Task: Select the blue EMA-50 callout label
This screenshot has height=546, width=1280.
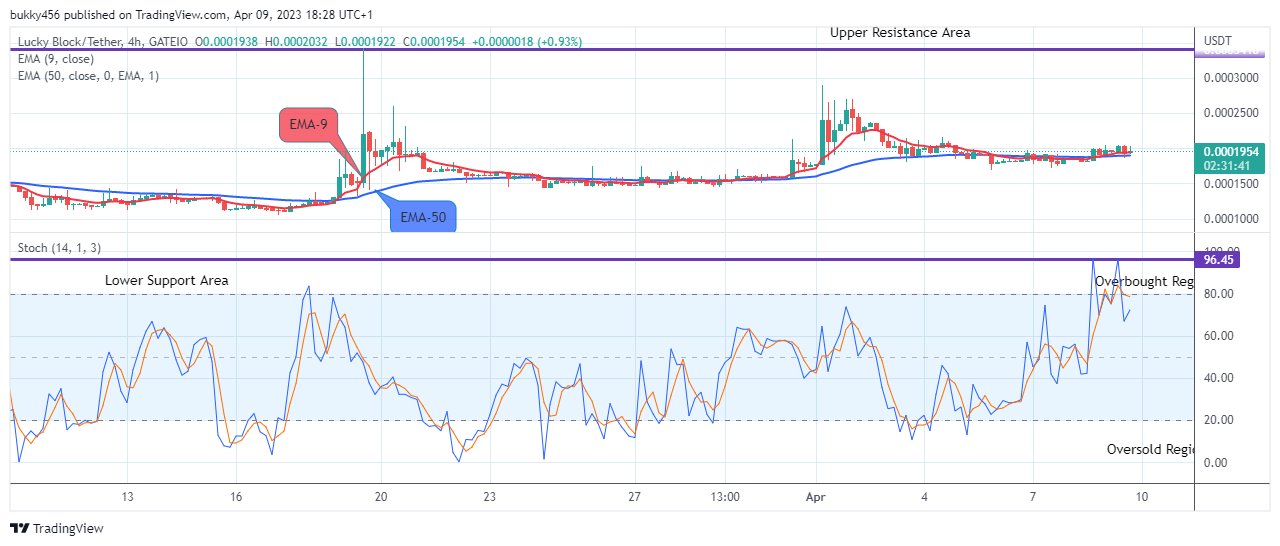Action: pyautogui.click(x=422, y=216)
